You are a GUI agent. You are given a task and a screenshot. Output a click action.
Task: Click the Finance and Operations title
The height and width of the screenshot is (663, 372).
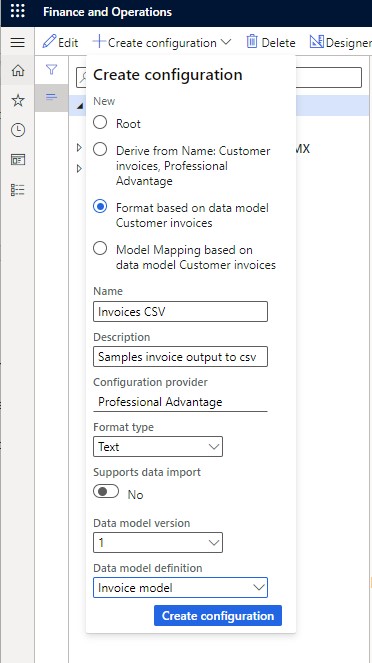pos(107,11)
